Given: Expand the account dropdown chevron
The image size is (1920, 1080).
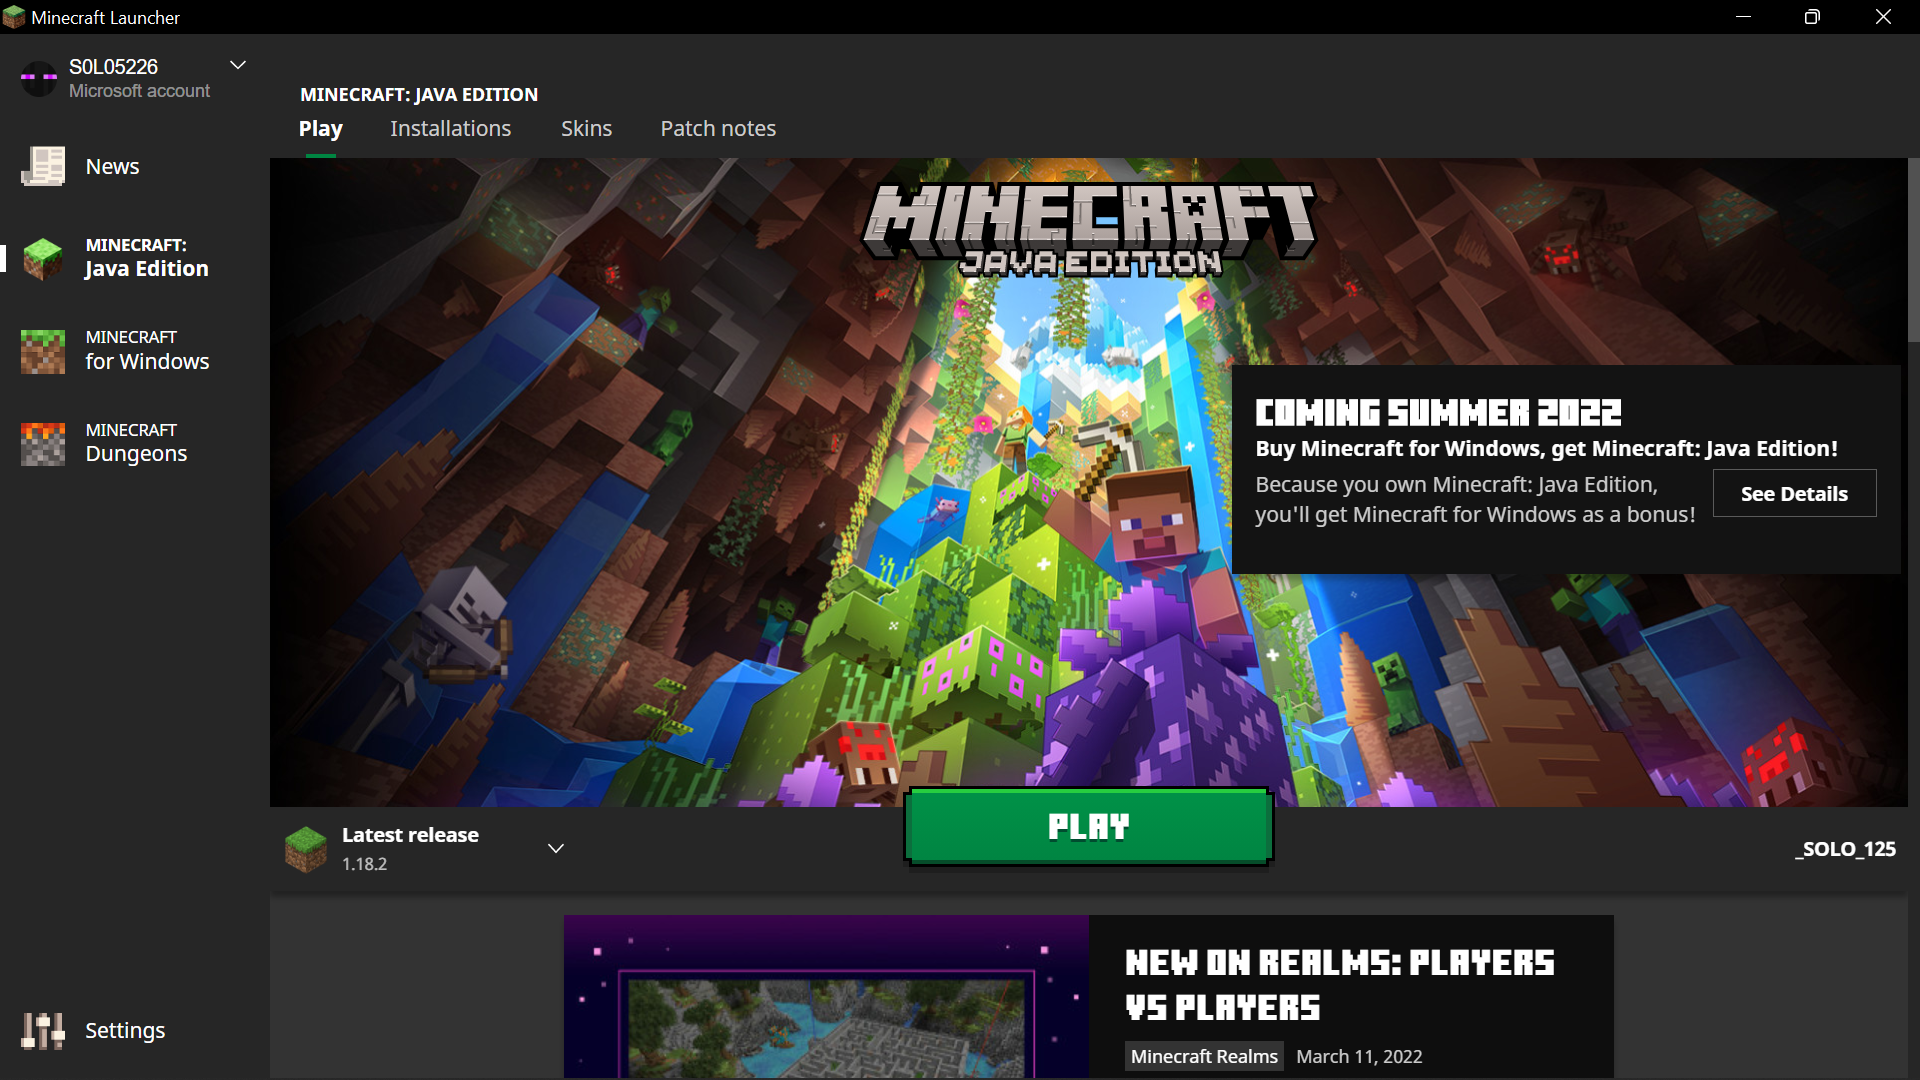Looking at the screenshot, I should pyautogui.click(x=238, y=65).
